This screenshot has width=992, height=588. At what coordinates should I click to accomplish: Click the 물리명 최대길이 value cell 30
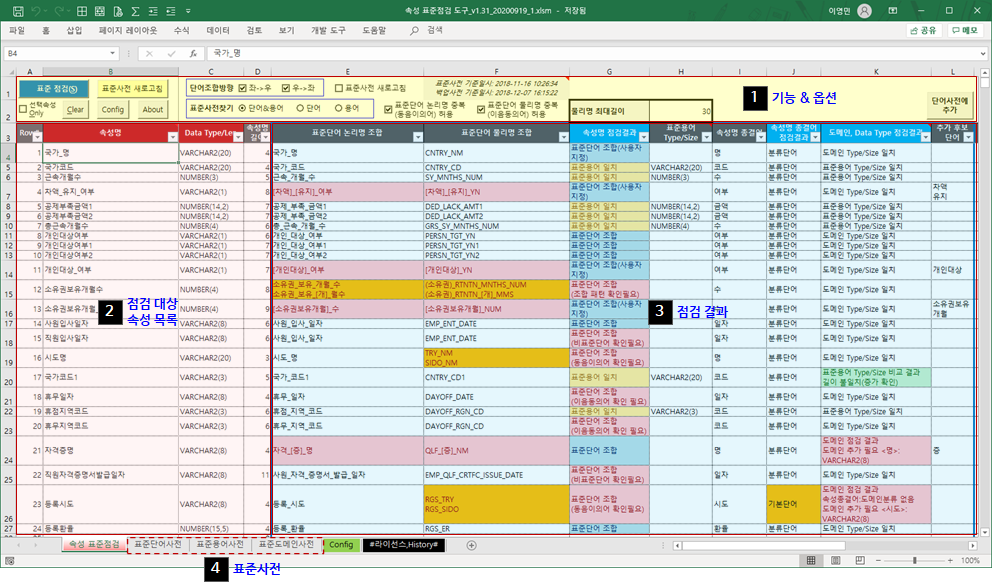[681, 111]
